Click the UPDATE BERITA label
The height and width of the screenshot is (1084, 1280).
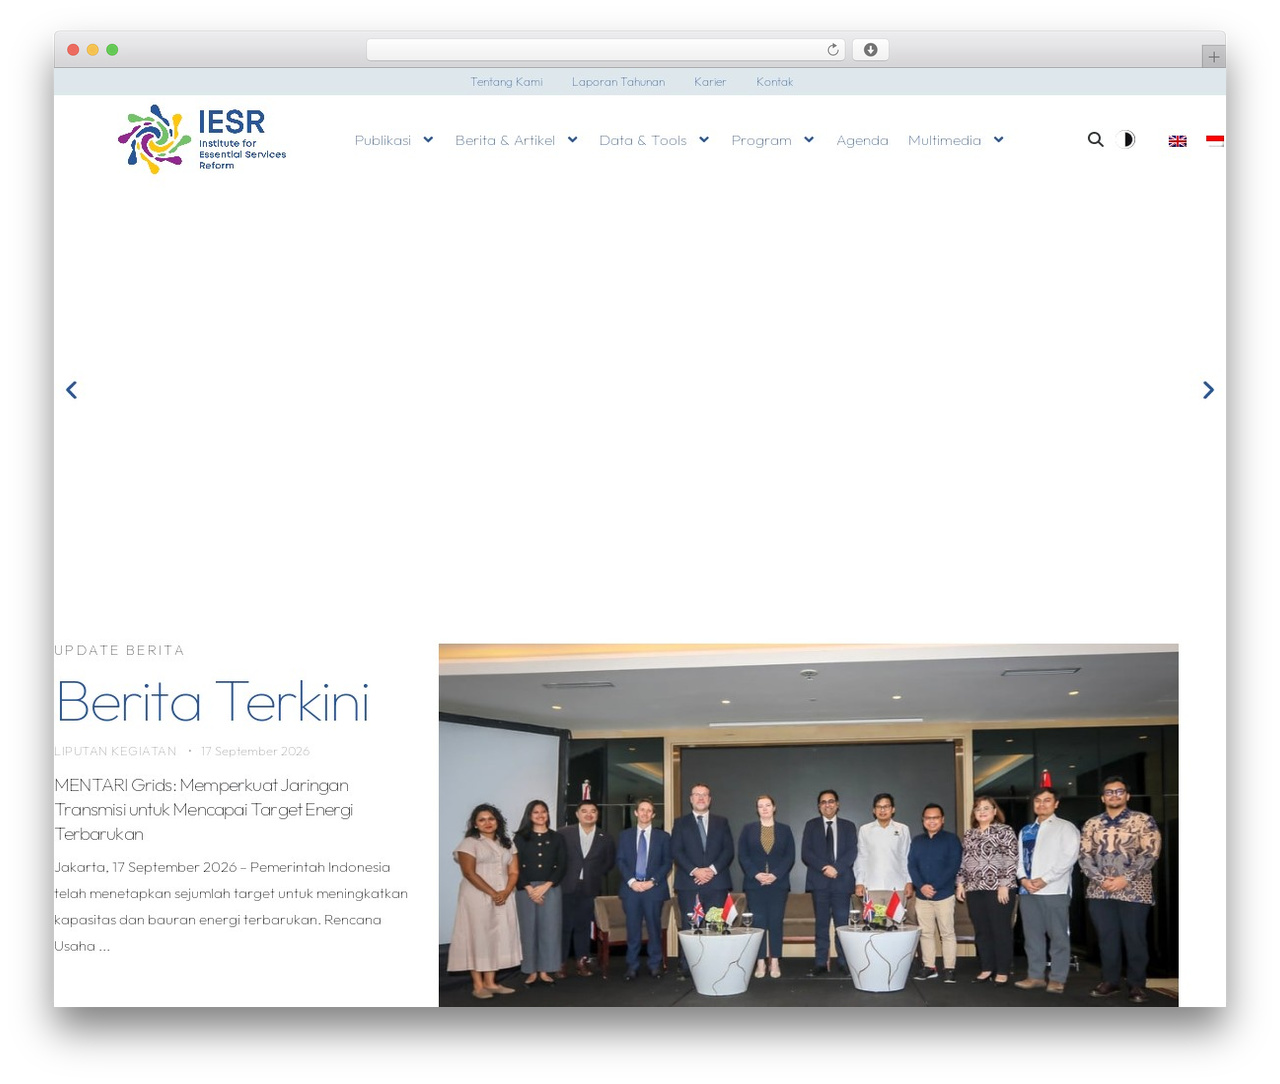click(x=119, y=650)
